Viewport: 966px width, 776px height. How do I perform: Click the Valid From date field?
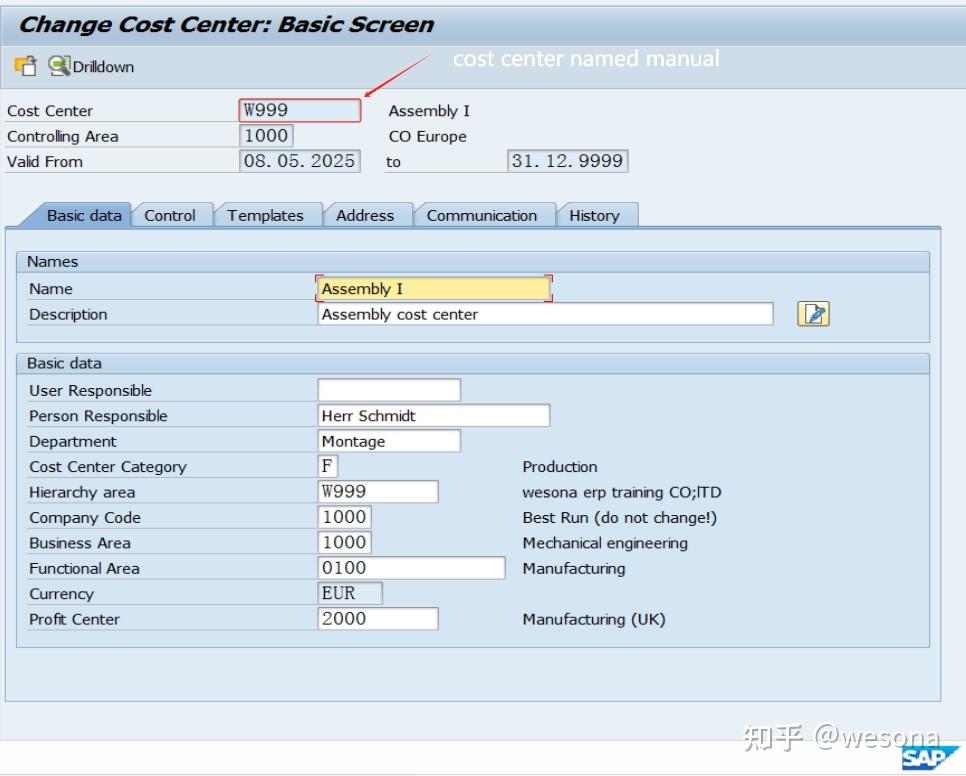click(x=299, y=161)
